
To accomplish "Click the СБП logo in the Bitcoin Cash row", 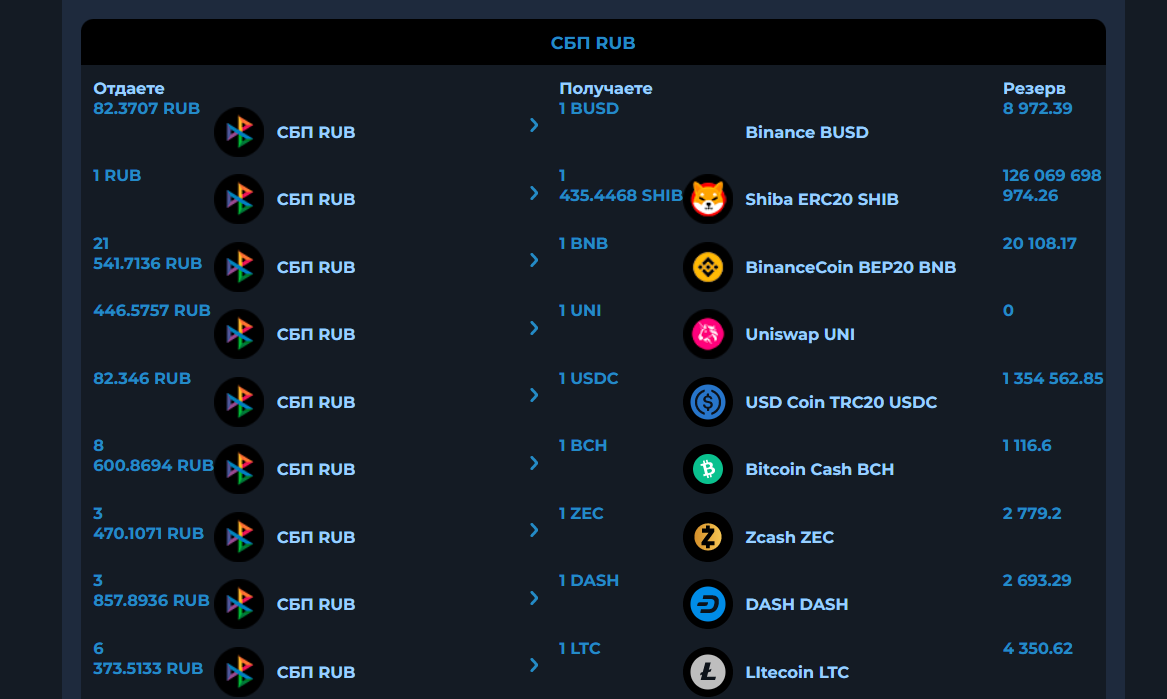I will point(239,469).
